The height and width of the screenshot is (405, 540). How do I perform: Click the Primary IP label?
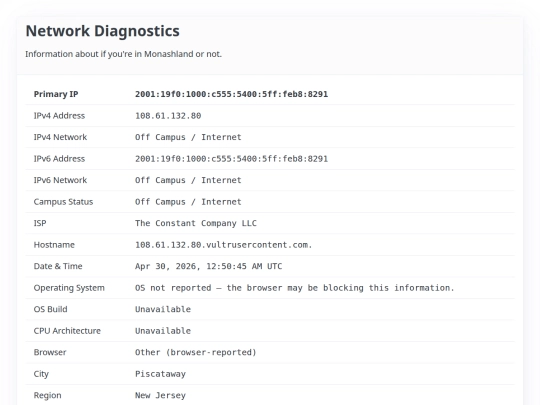pos(56,94)
